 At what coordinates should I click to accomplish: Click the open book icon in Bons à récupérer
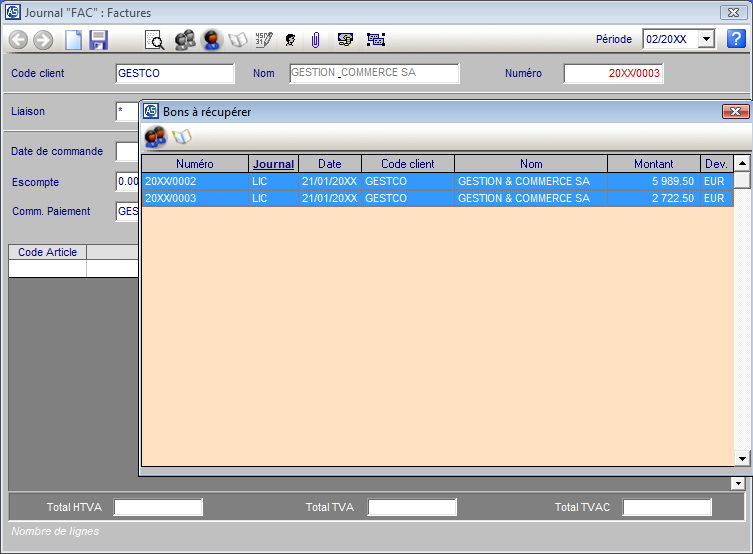click(181, 136)
